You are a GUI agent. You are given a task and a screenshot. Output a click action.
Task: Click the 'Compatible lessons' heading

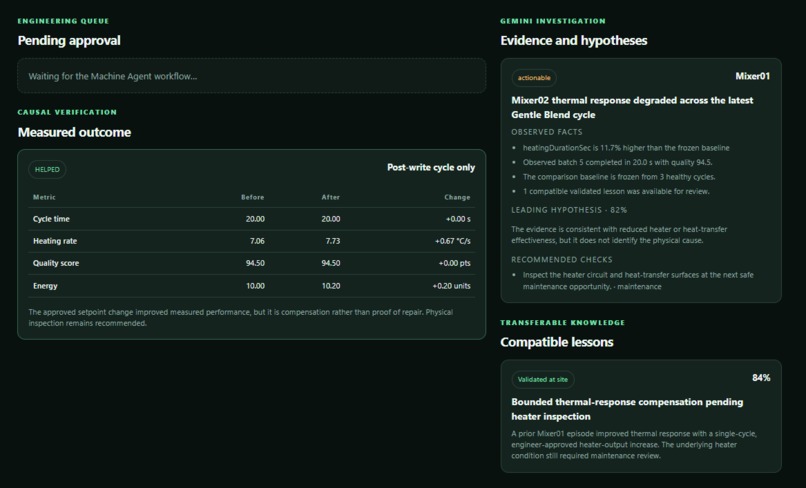557,342
